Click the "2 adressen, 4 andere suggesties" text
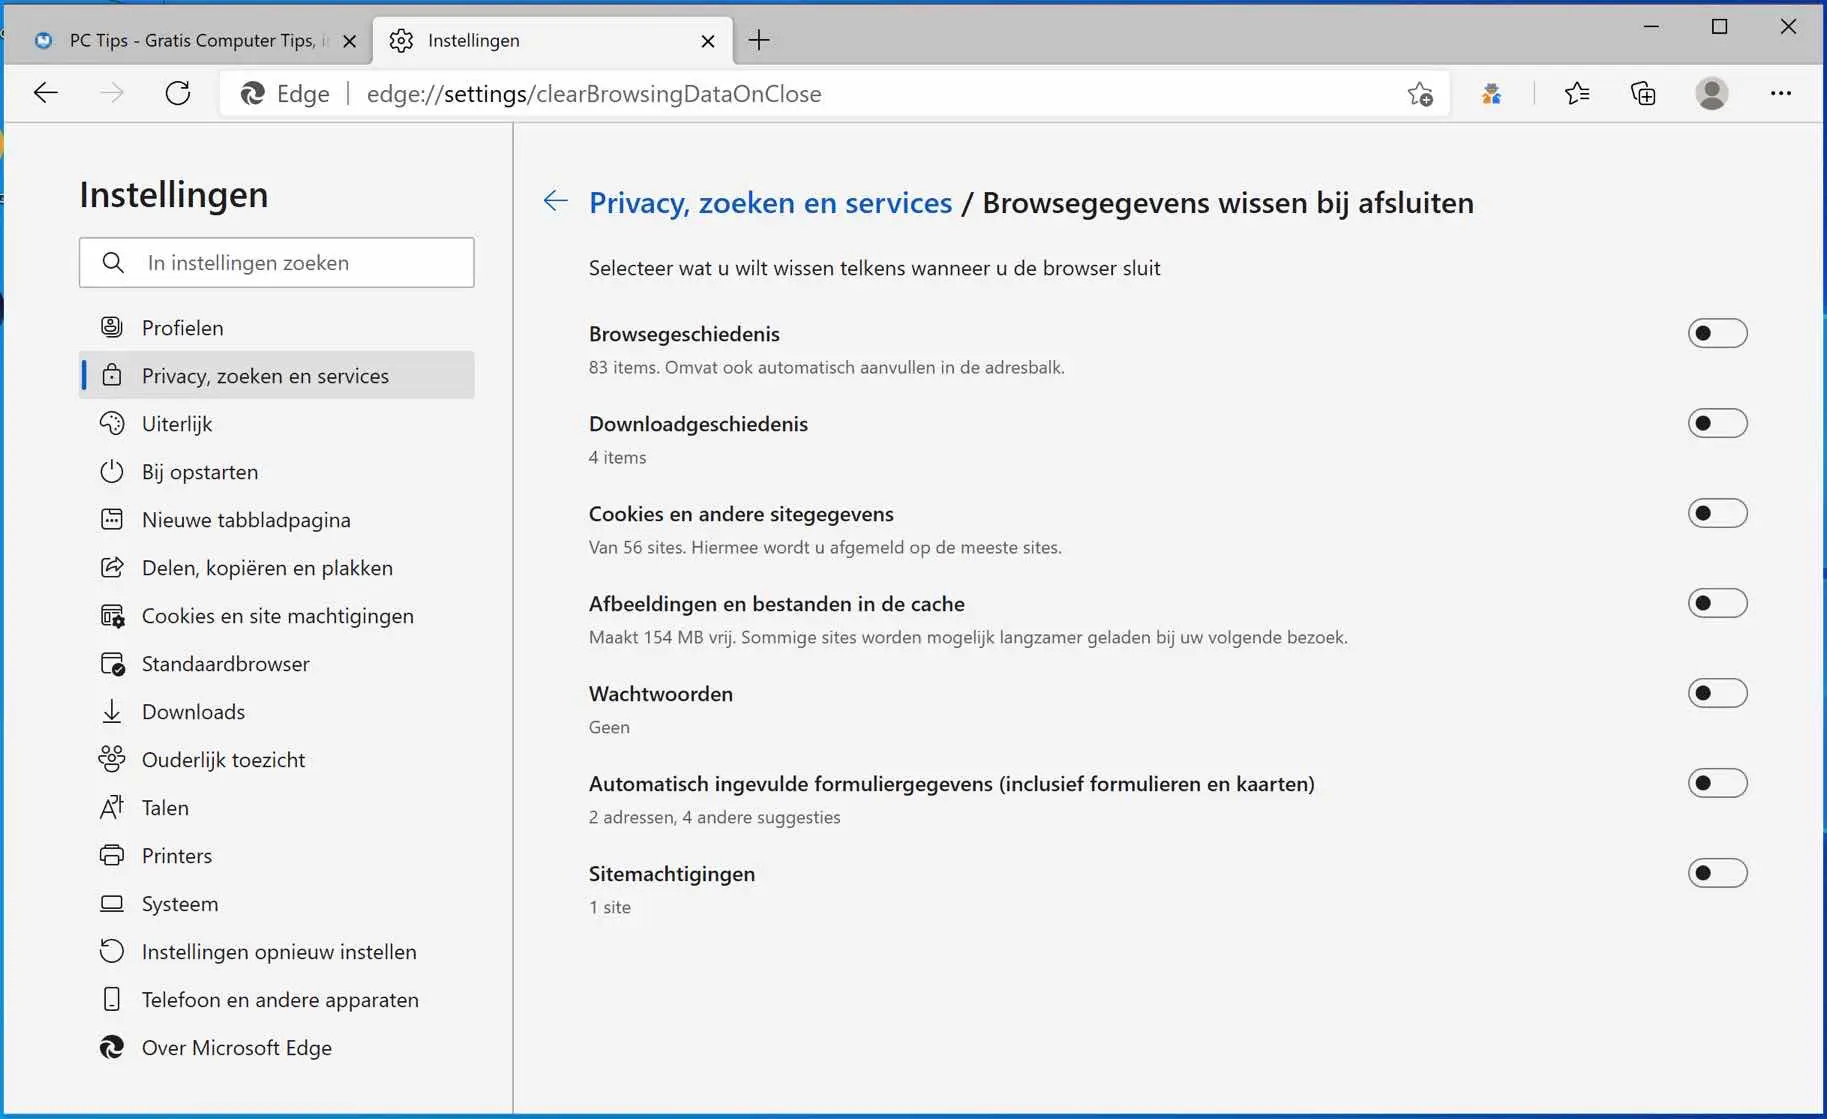This screenshot has width=1827, height=1119. [x=714, y=817]
